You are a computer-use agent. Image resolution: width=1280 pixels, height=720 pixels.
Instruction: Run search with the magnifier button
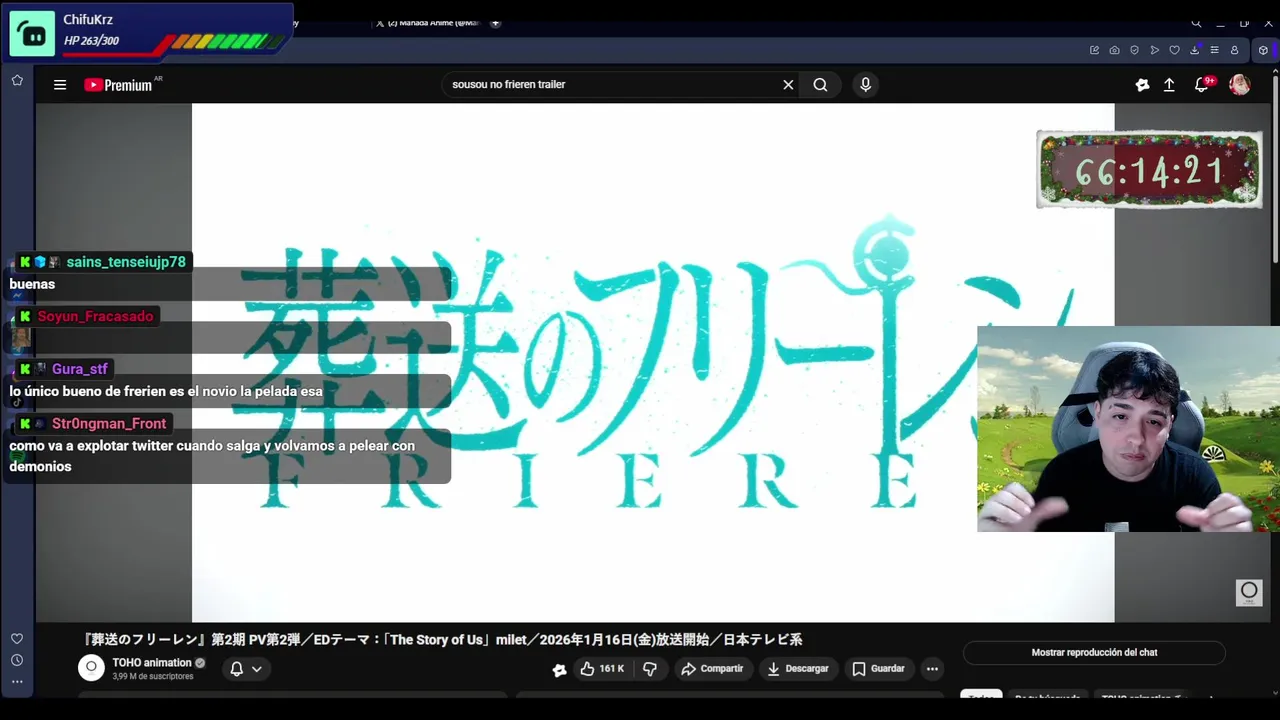(x=820, y=85)
